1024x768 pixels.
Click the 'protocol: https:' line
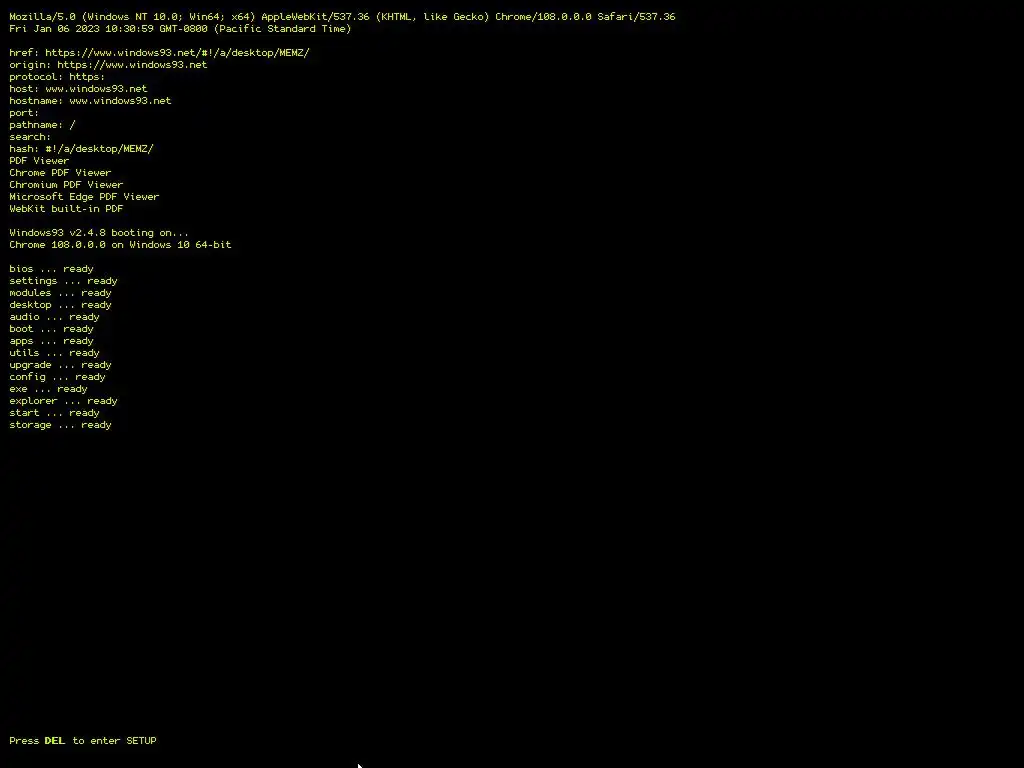click(57, 77)
